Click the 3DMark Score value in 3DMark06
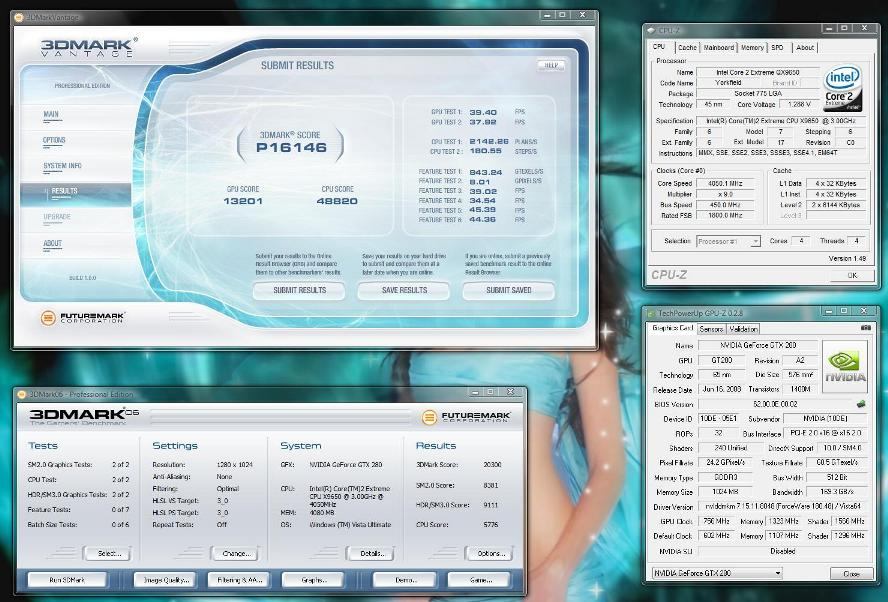888x602 pixels. [492, 464]
